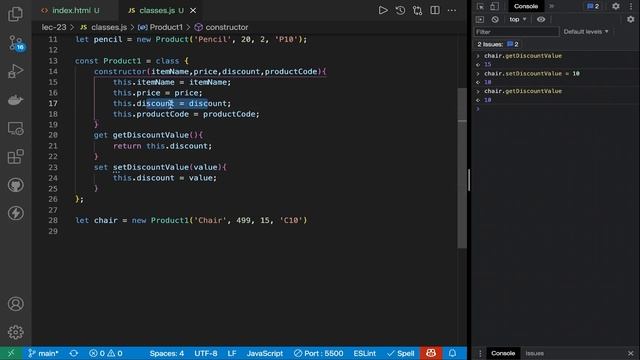The width and height of the screenshot is (640, 360).
Task: Change indentation via Spaces: 4
Action: [x=167, y=353]
